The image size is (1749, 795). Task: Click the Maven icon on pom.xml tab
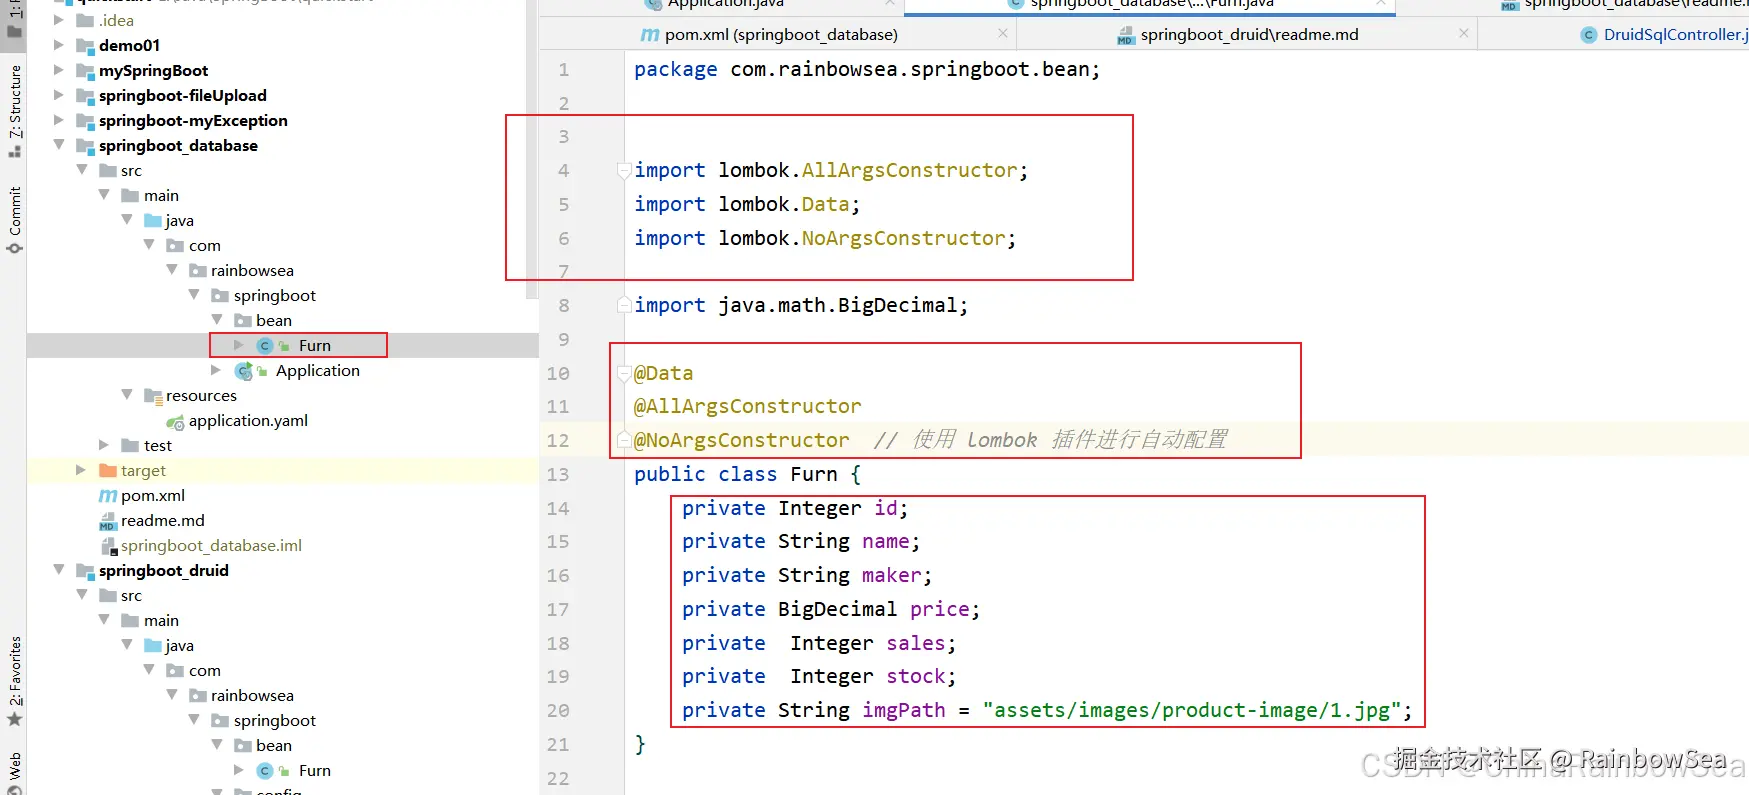[650, 35]
